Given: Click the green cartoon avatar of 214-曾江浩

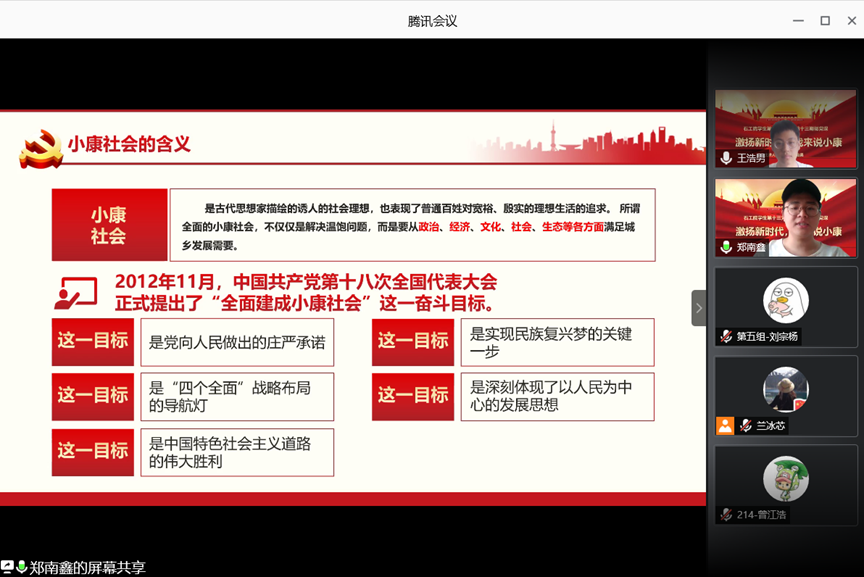Looking at the screenshot, I should [x=785, y=478].
